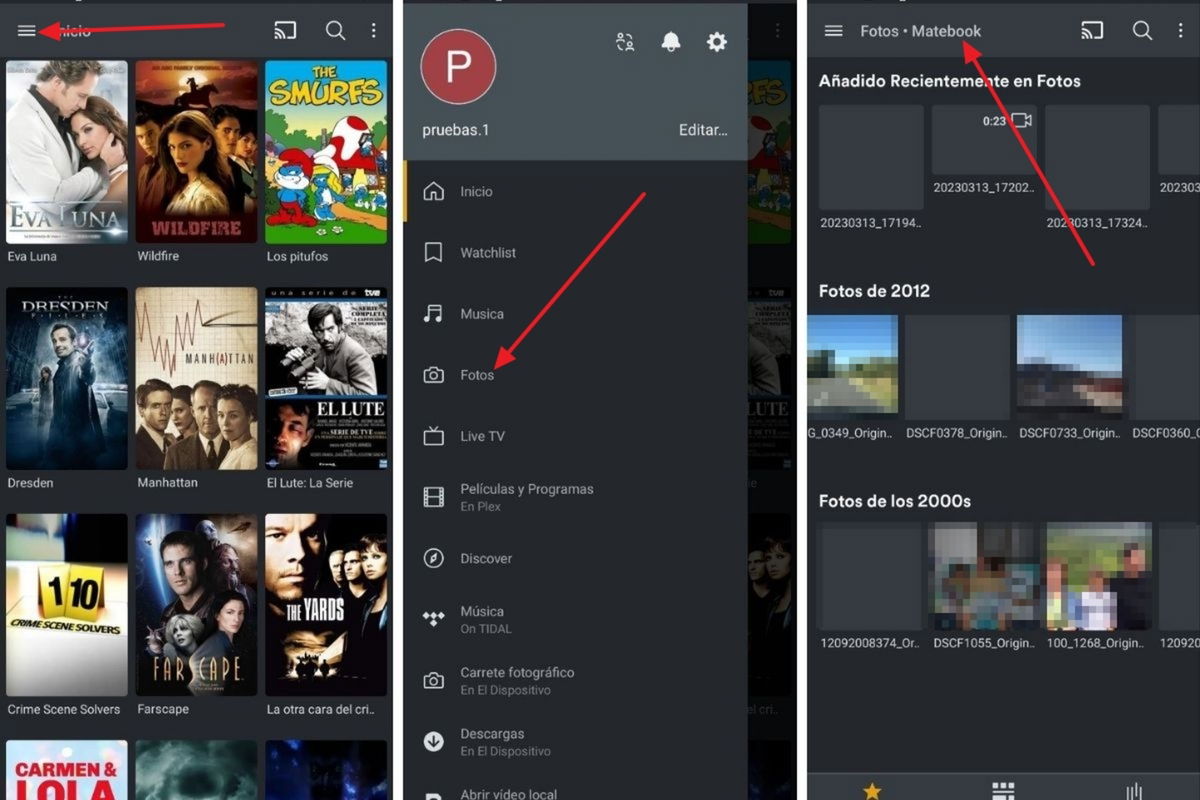Screen dimensions: 1200x800
Task: Open settings with the gear icon
Action: (717, 42)
